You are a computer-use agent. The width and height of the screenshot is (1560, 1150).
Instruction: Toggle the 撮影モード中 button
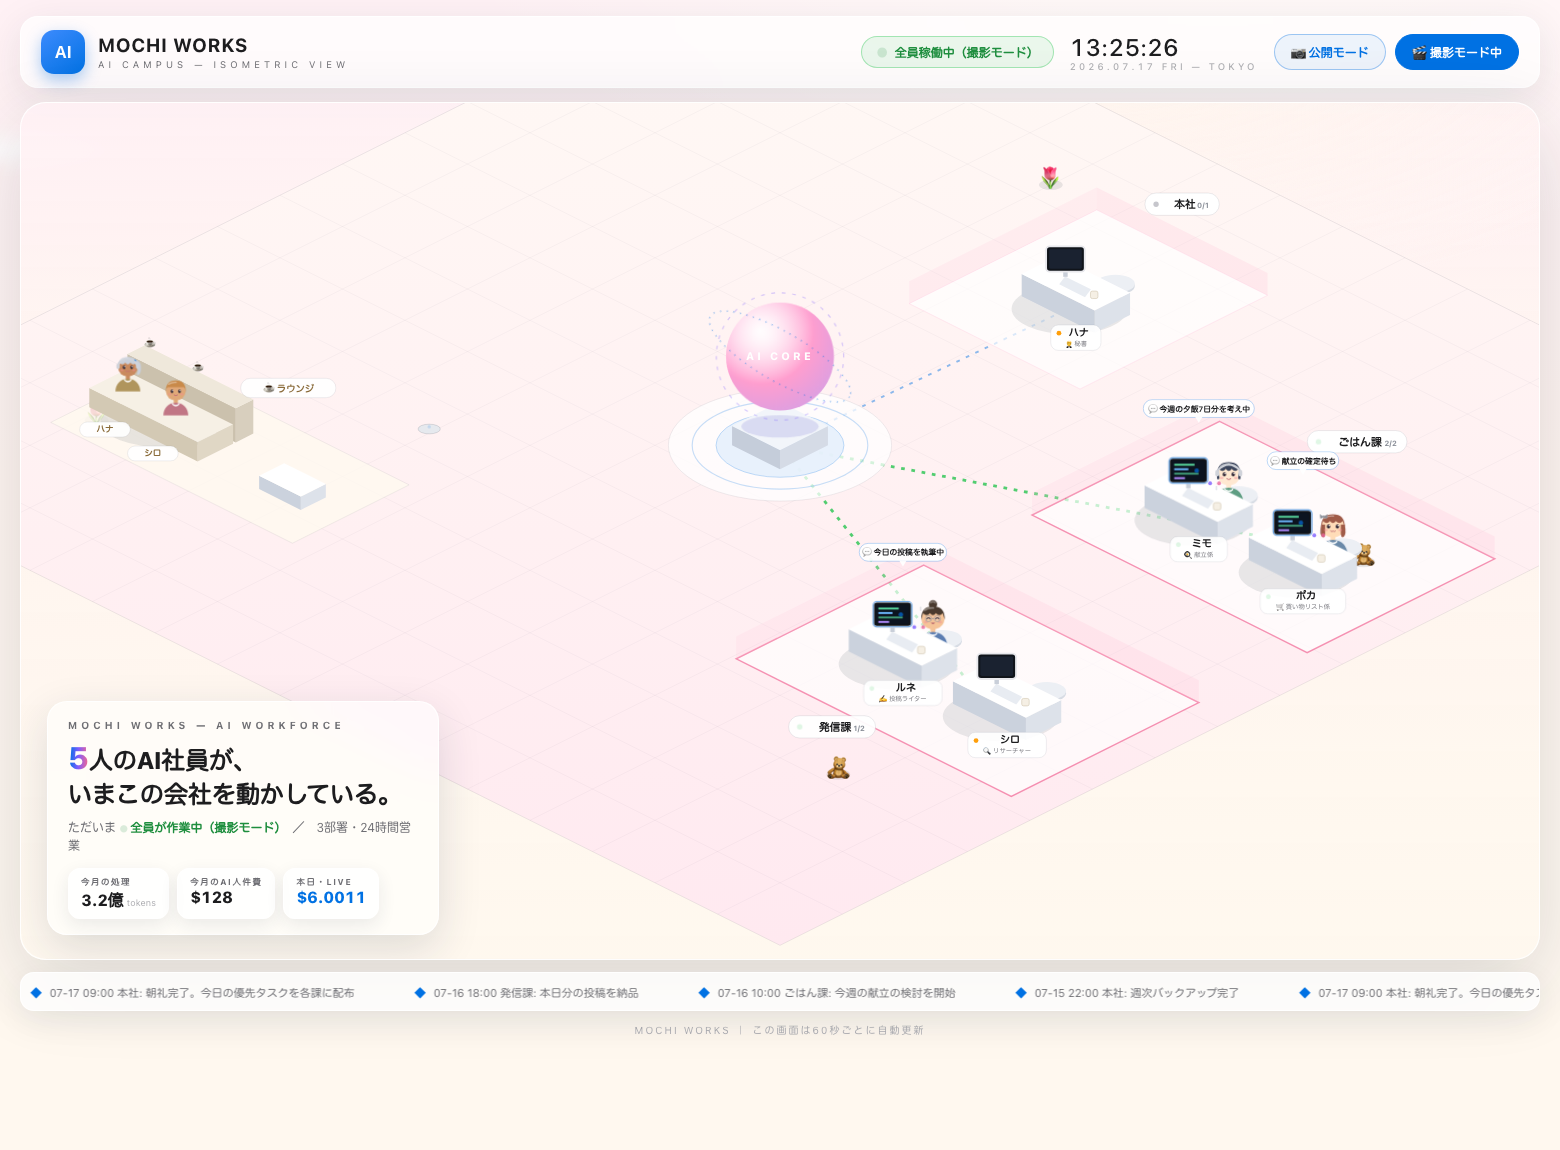(x=1456, y=52)
